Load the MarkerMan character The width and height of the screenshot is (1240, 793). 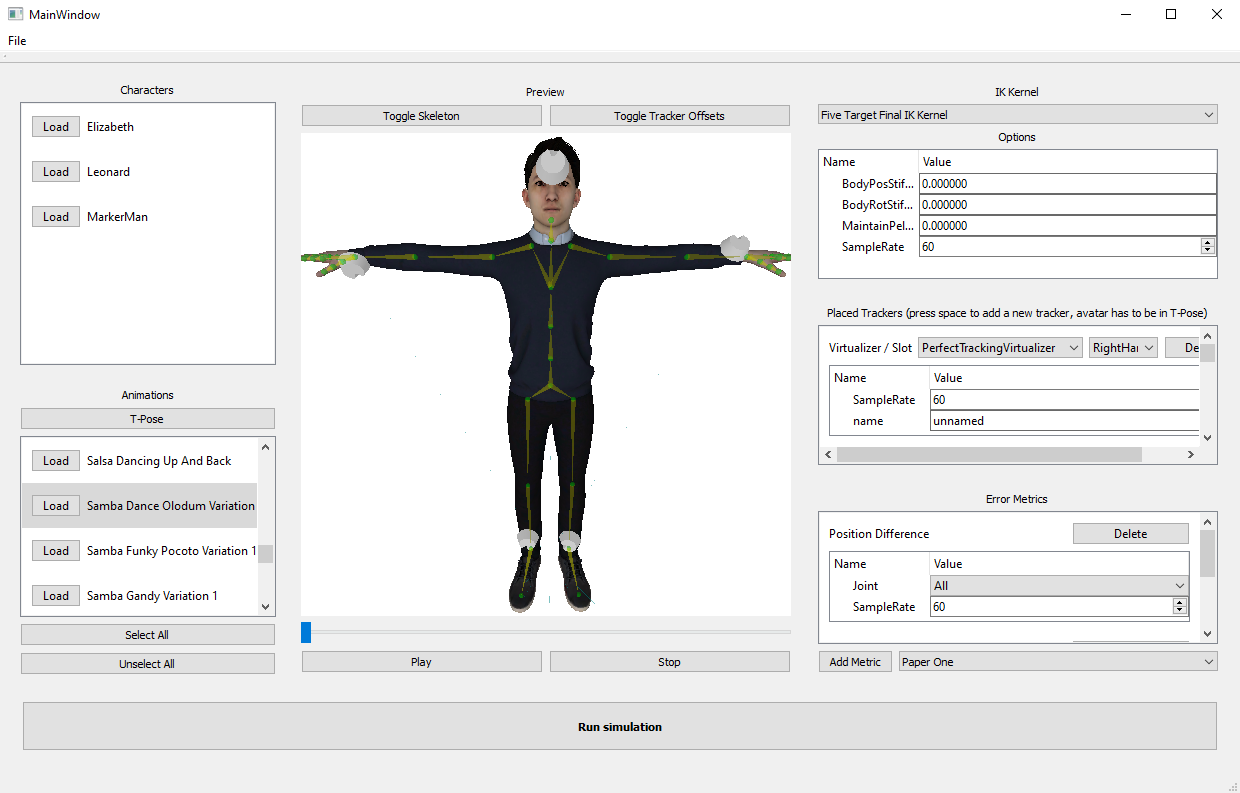coord(56,217)
